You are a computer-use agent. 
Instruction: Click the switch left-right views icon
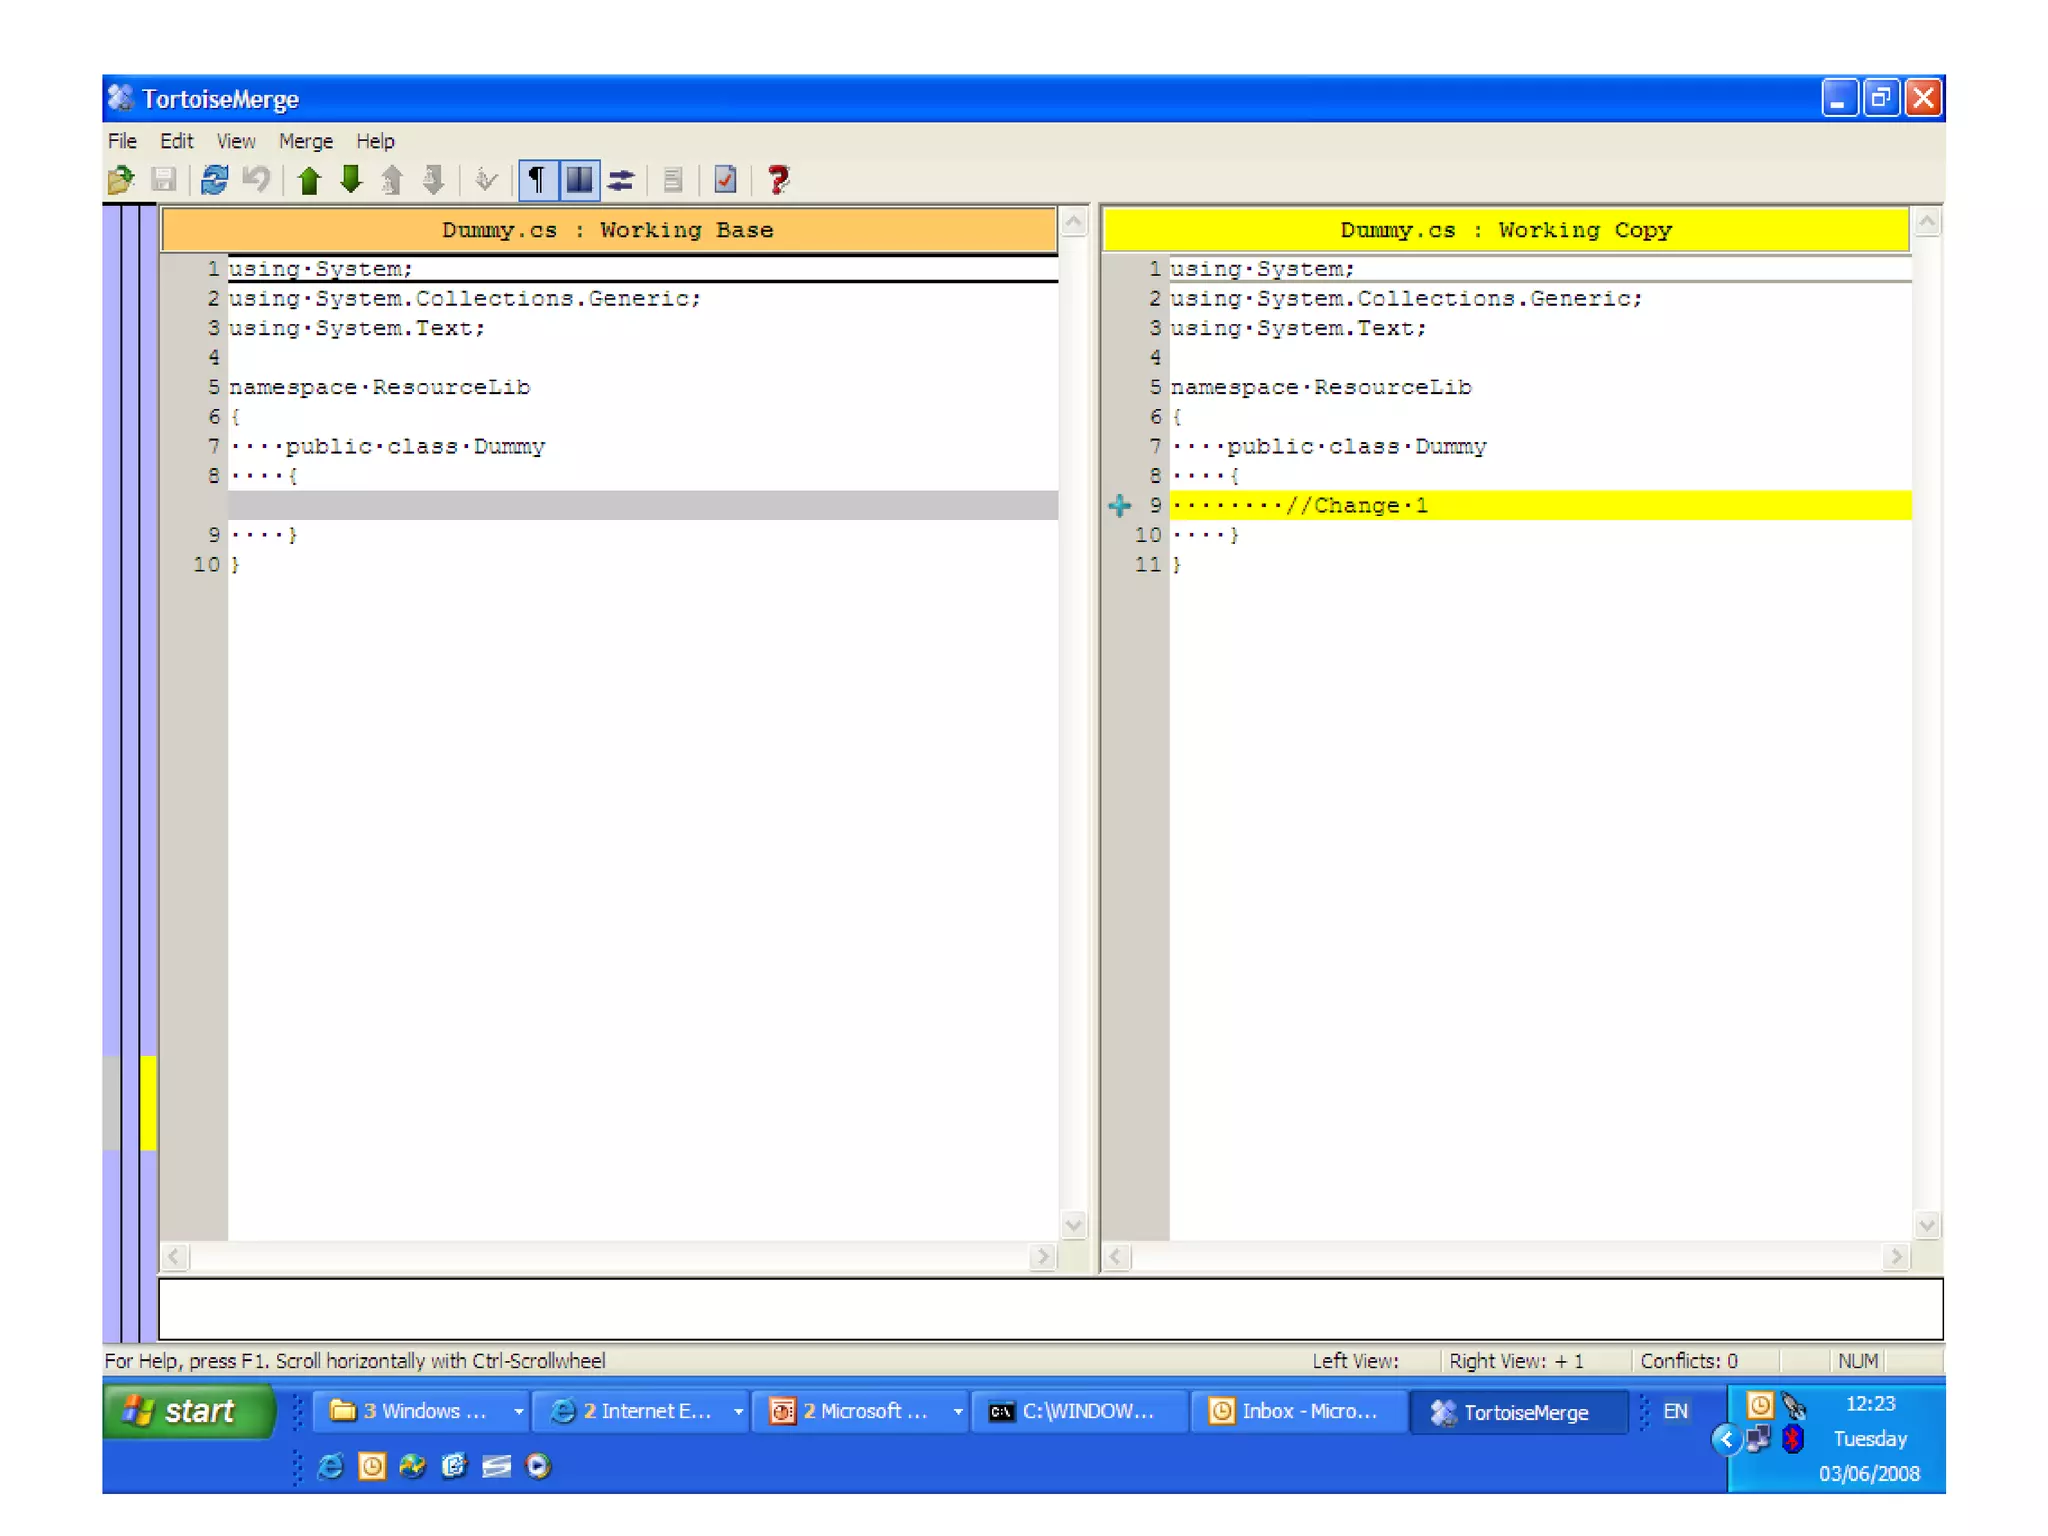coord(621,180)
